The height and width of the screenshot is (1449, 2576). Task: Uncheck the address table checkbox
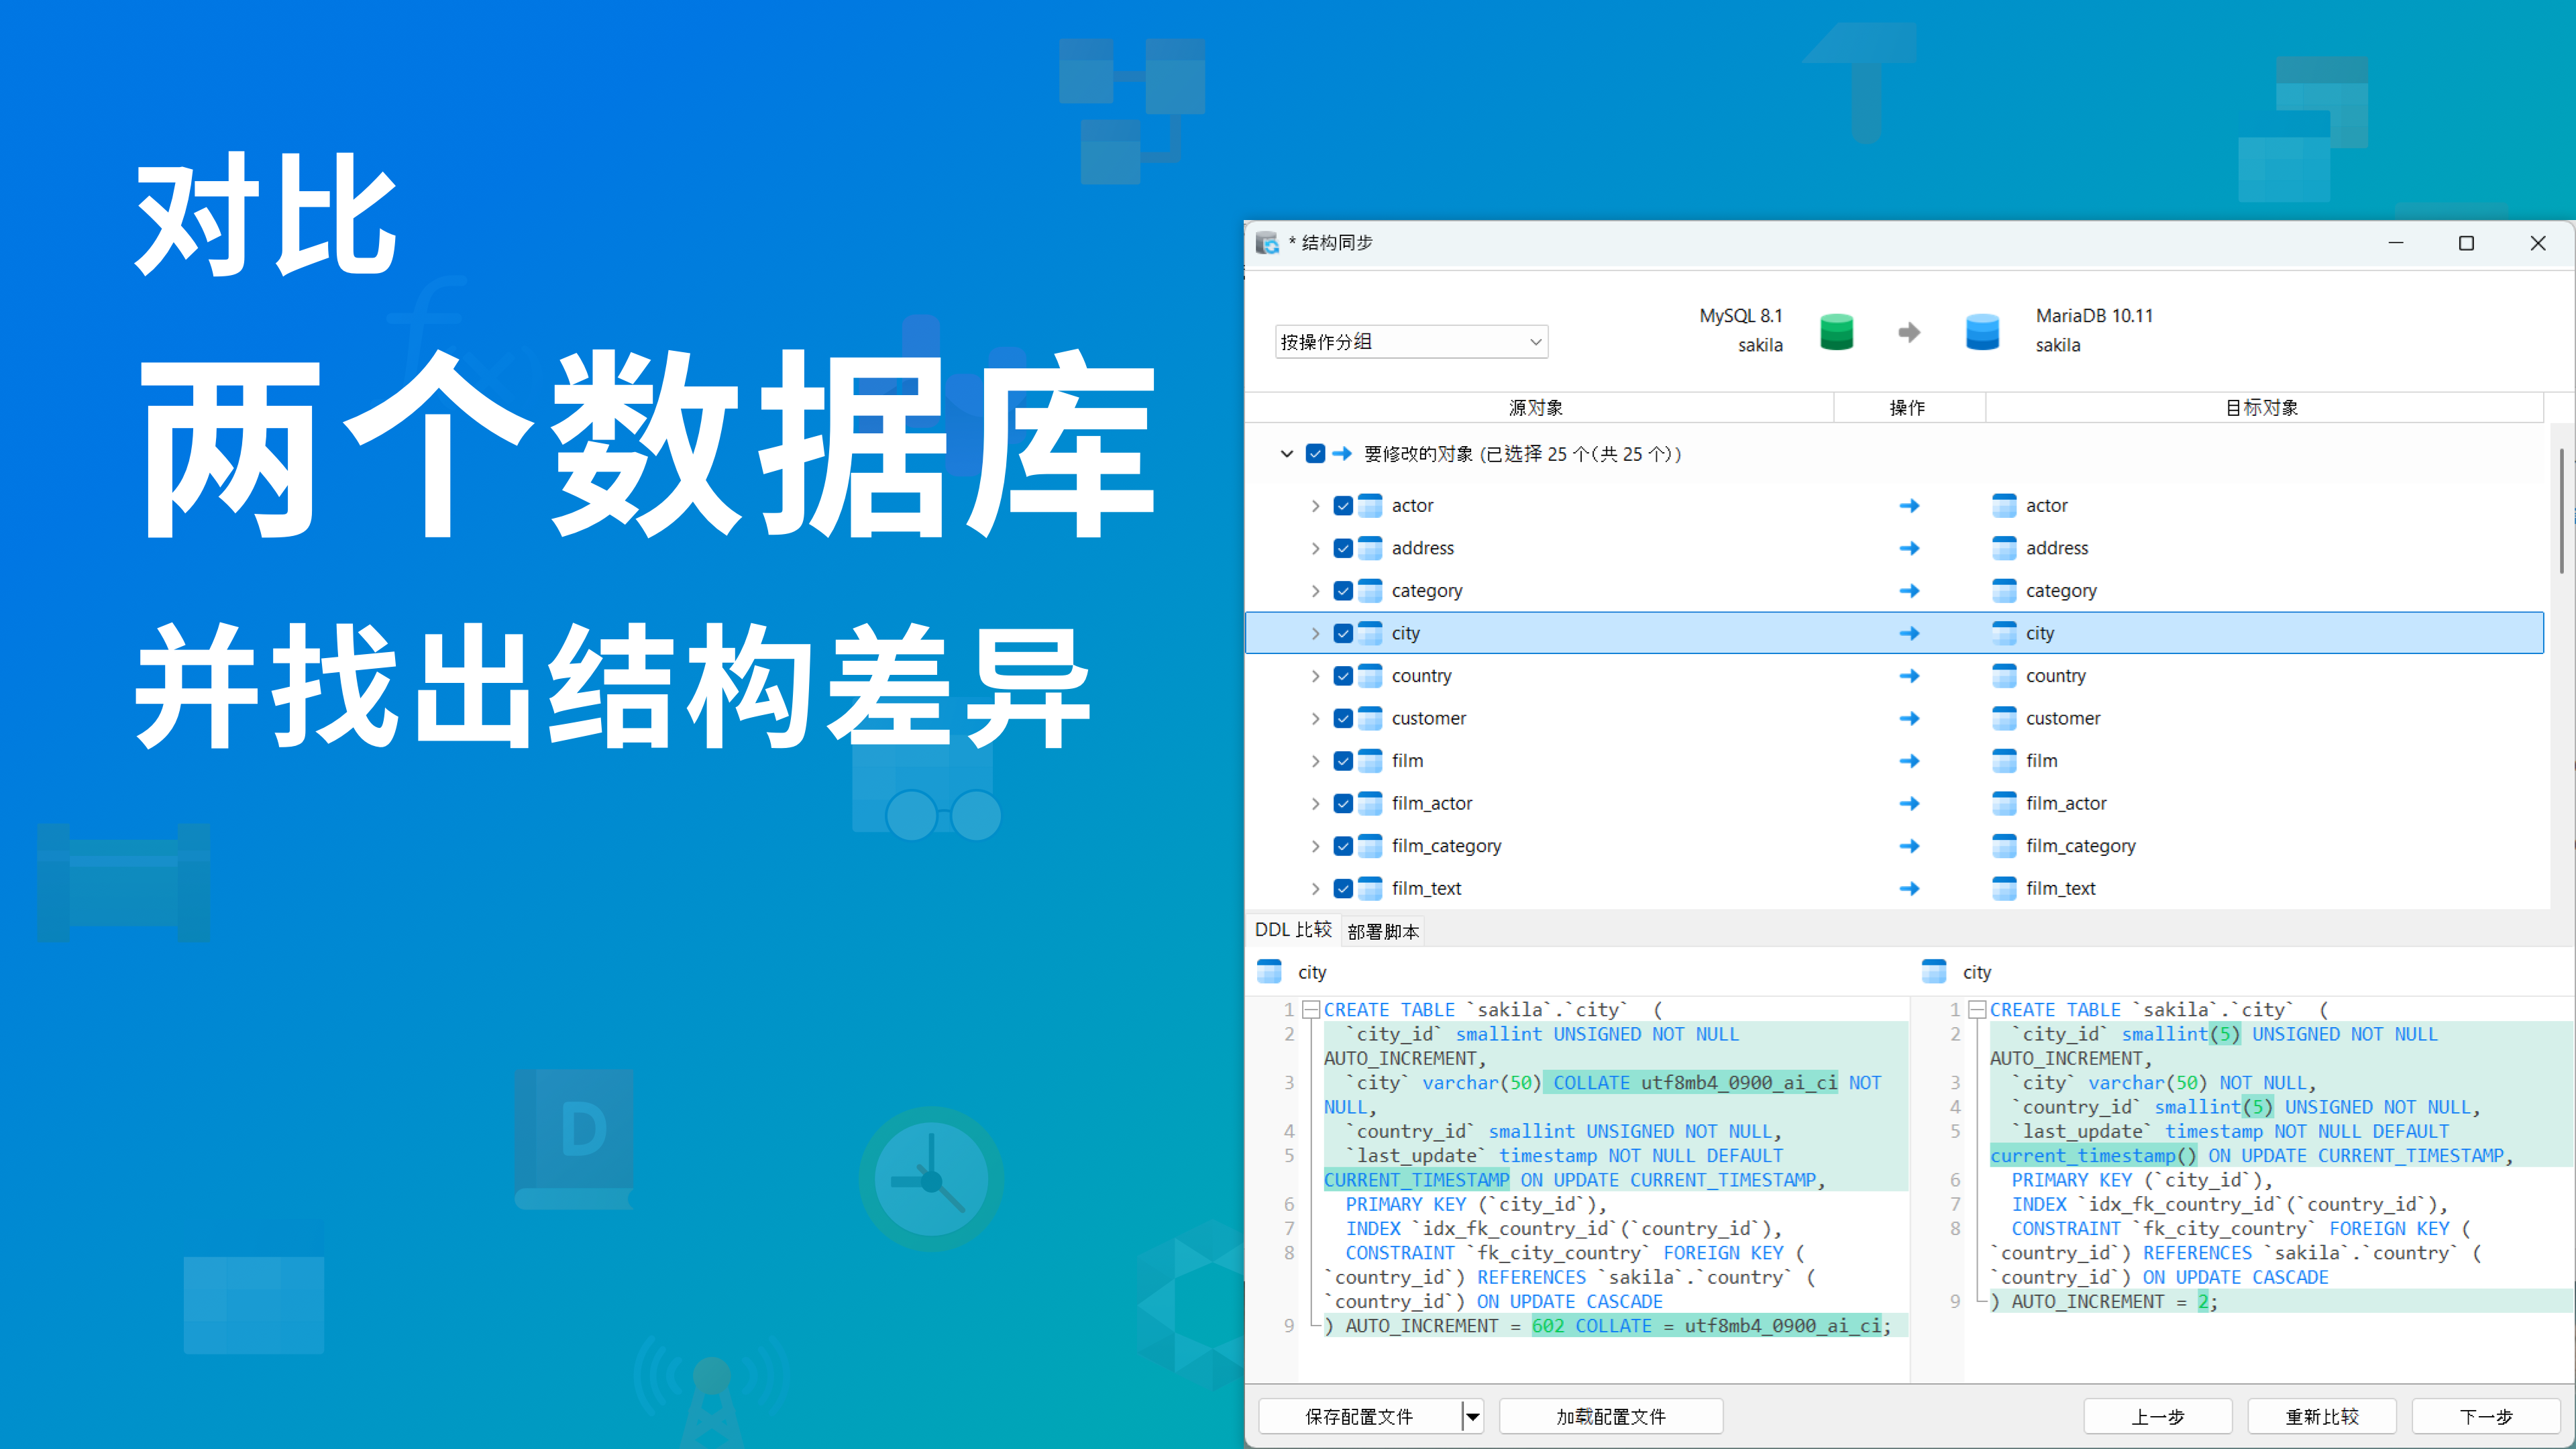[1343, 548]
